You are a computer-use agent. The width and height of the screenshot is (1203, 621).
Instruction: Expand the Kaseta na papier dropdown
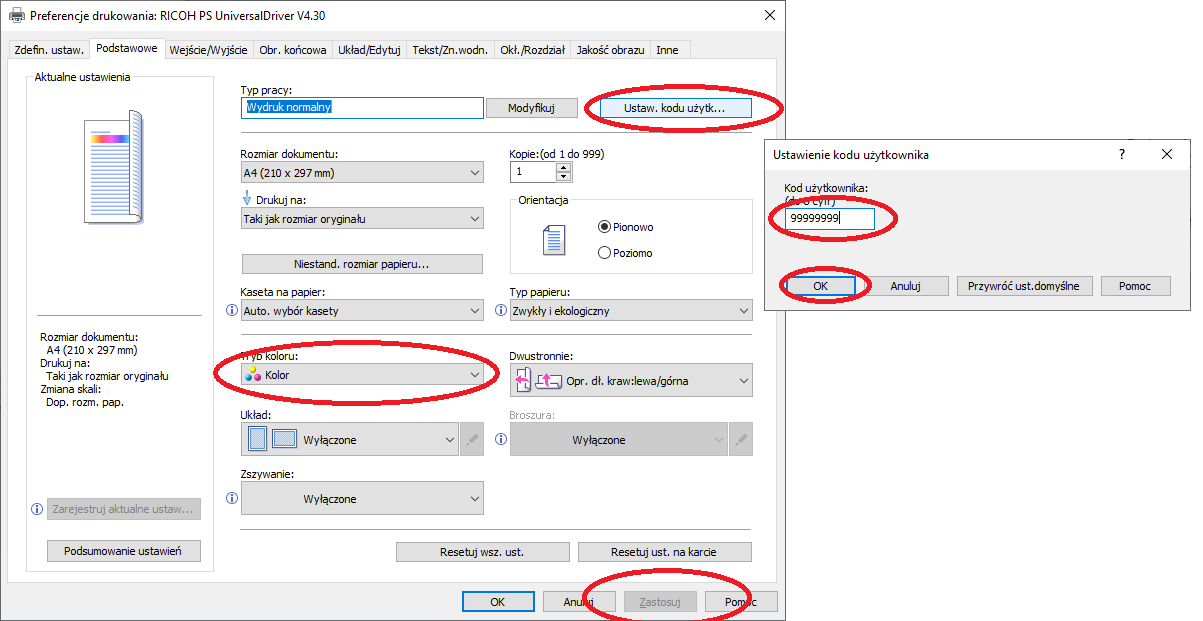(362, 311)
